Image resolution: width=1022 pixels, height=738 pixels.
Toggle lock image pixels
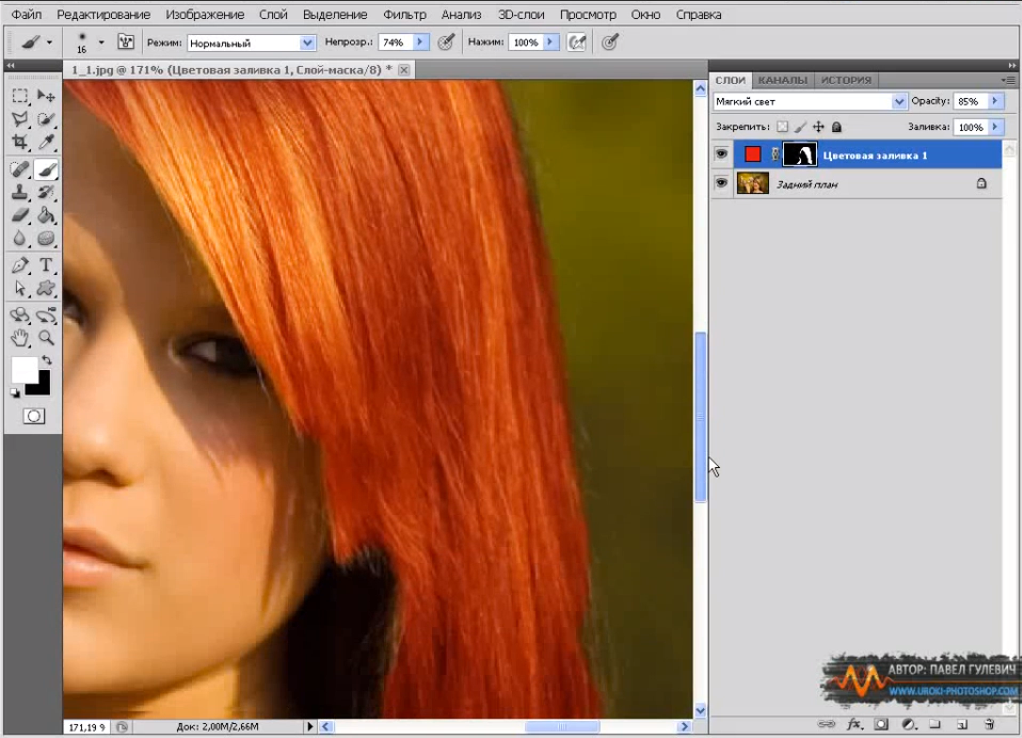[800, 127]
